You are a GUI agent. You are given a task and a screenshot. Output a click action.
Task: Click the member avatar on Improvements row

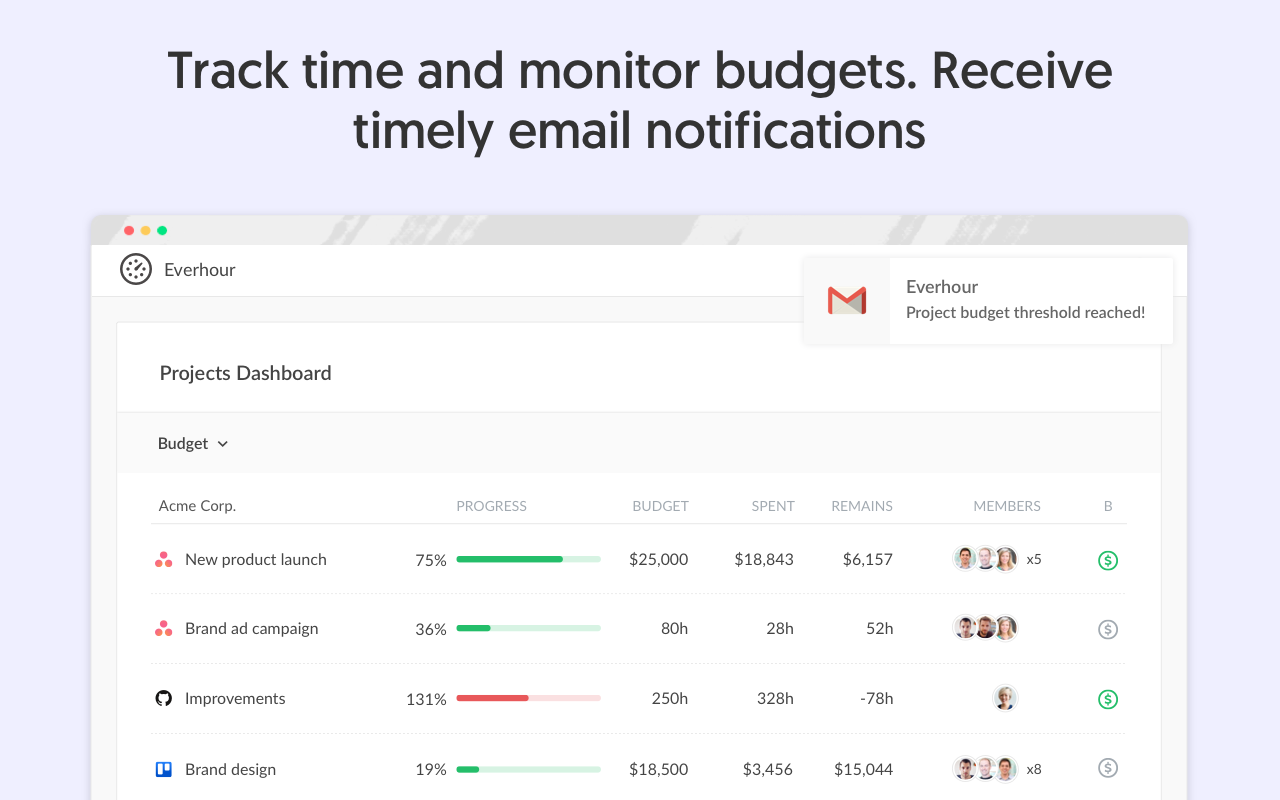[x=1005, y=698]
